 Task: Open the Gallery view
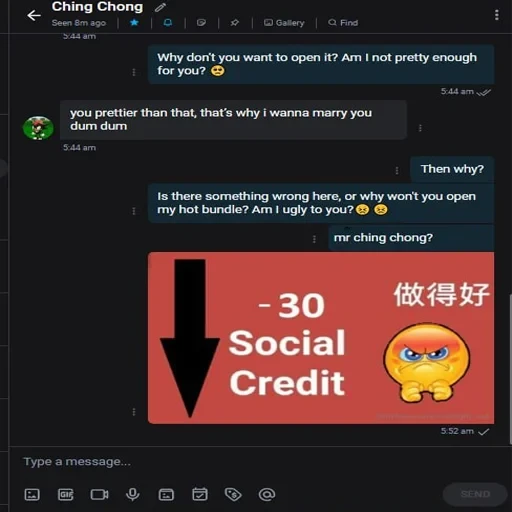pos(284,23)
